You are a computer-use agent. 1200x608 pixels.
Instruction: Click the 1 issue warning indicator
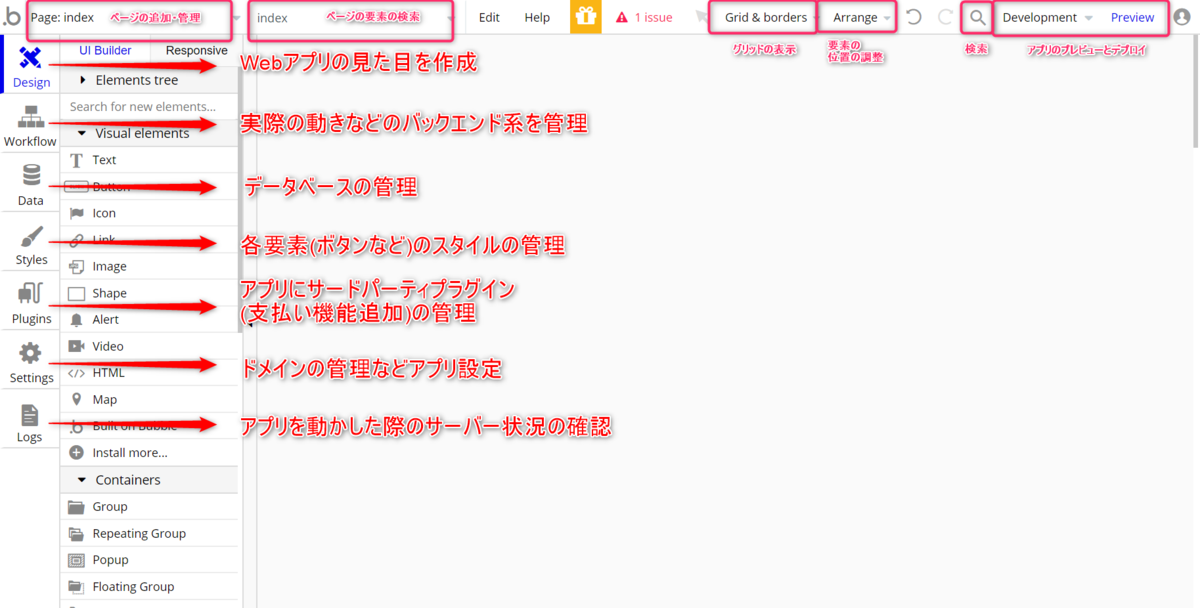click(x=651, y=17)
